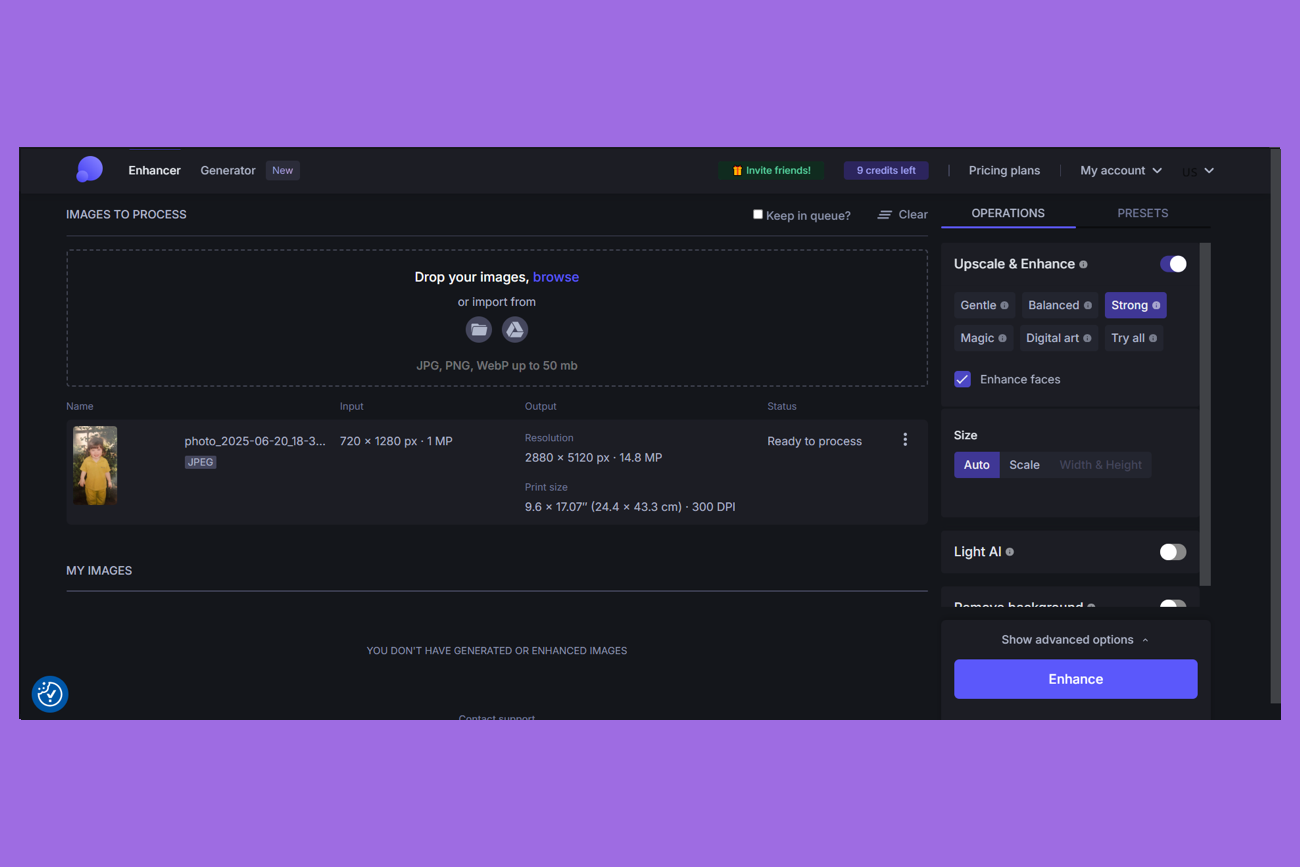
Task: Import from local folder icon
Action: 479,330
